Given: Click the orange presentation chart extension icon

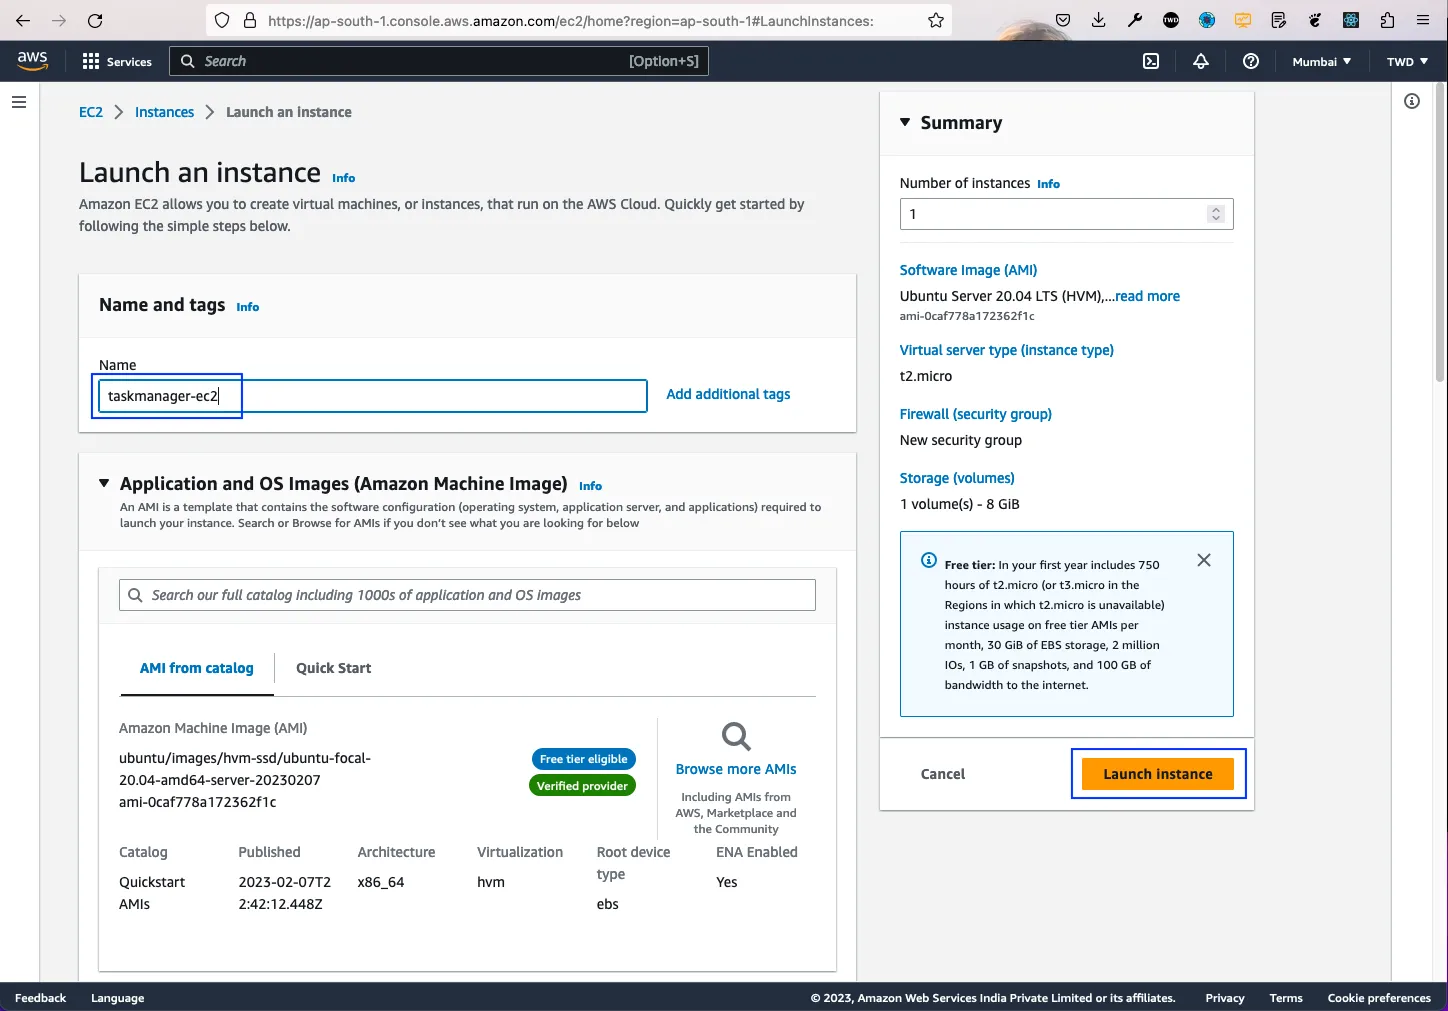Looking at the screenshot, I should [1243, 20].
